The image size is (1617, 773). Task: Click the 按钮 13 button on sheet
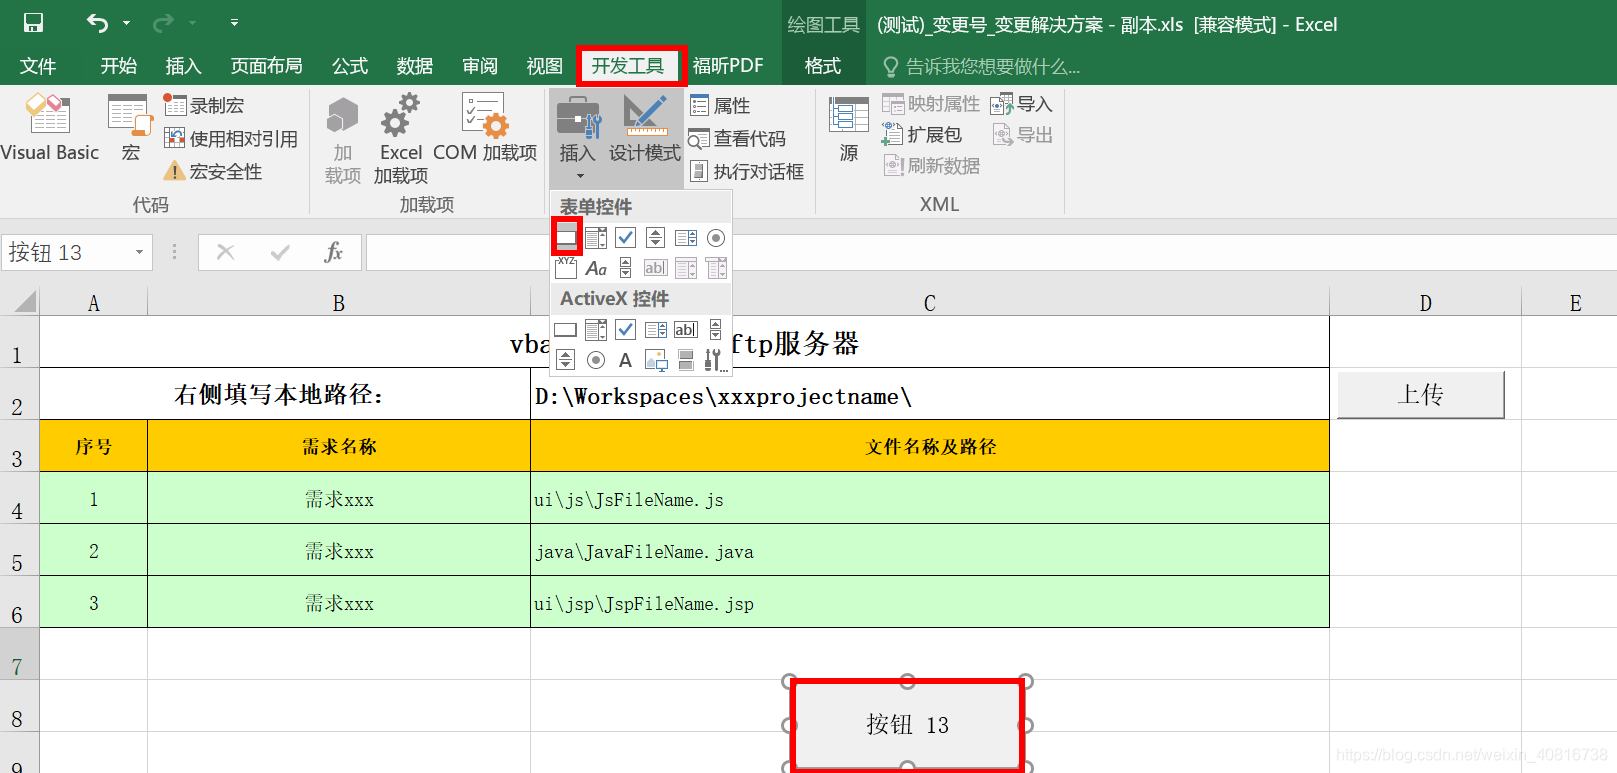tap(907, 725)
